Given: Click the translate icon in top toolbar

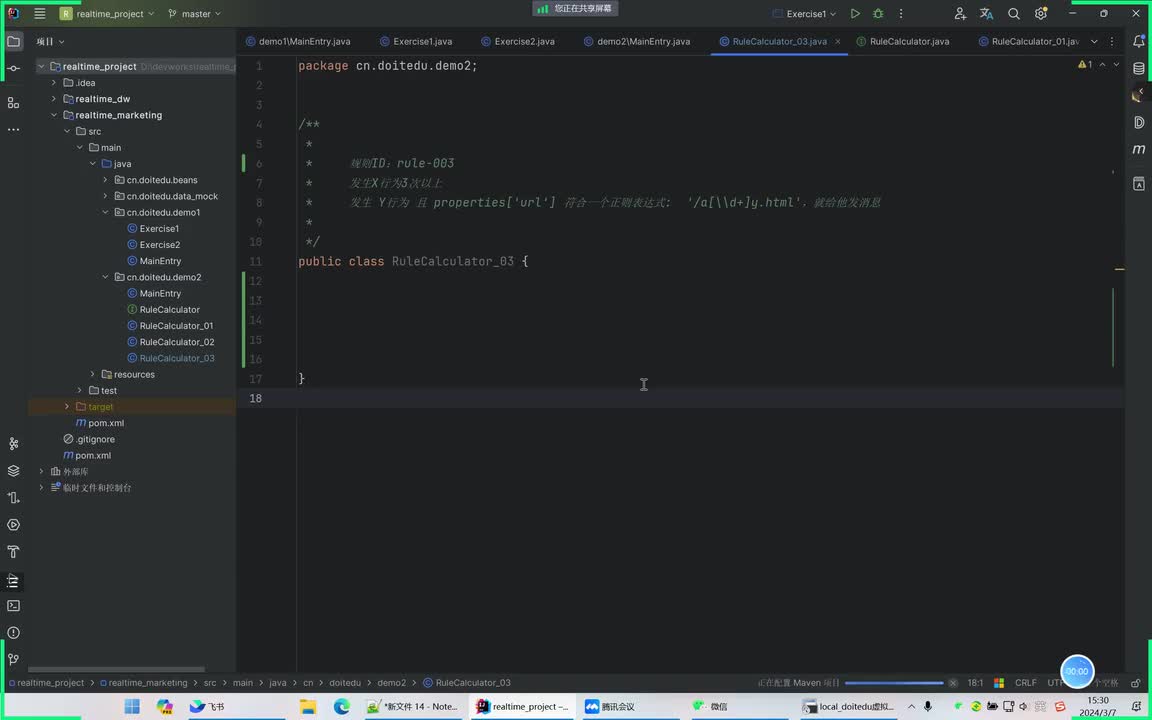Looking at the screenshot, I should (x=987, y=14).
